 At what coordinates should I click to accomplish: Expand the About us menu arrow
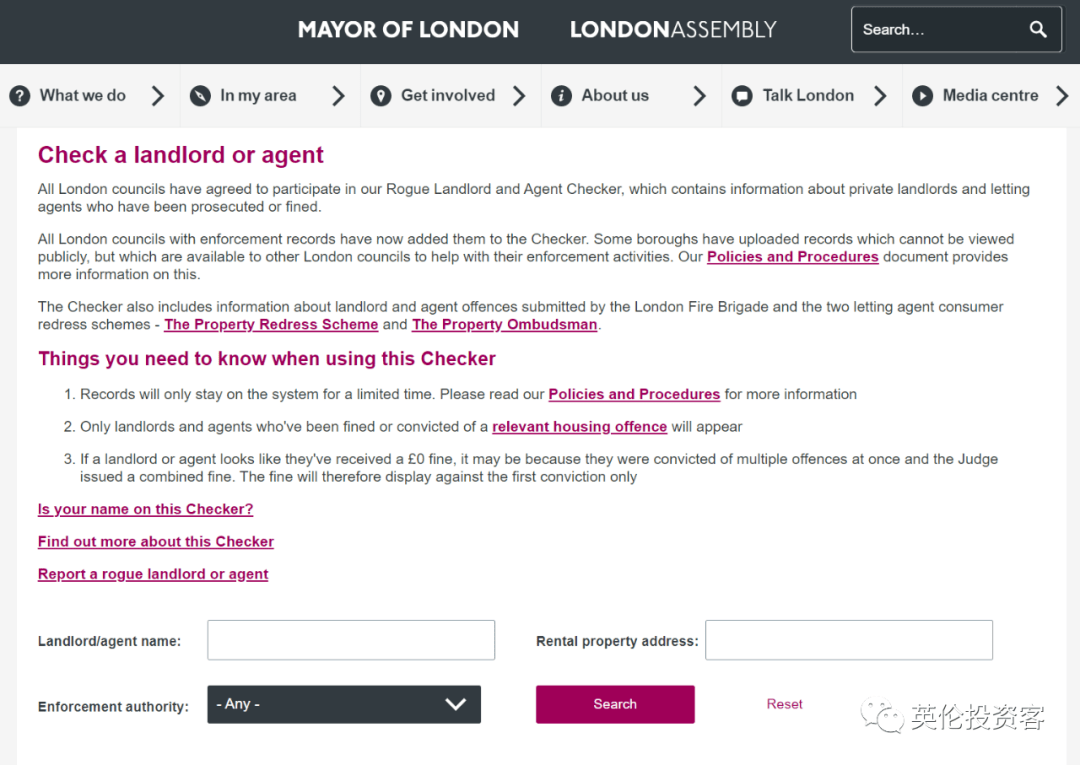pos(699,96)
